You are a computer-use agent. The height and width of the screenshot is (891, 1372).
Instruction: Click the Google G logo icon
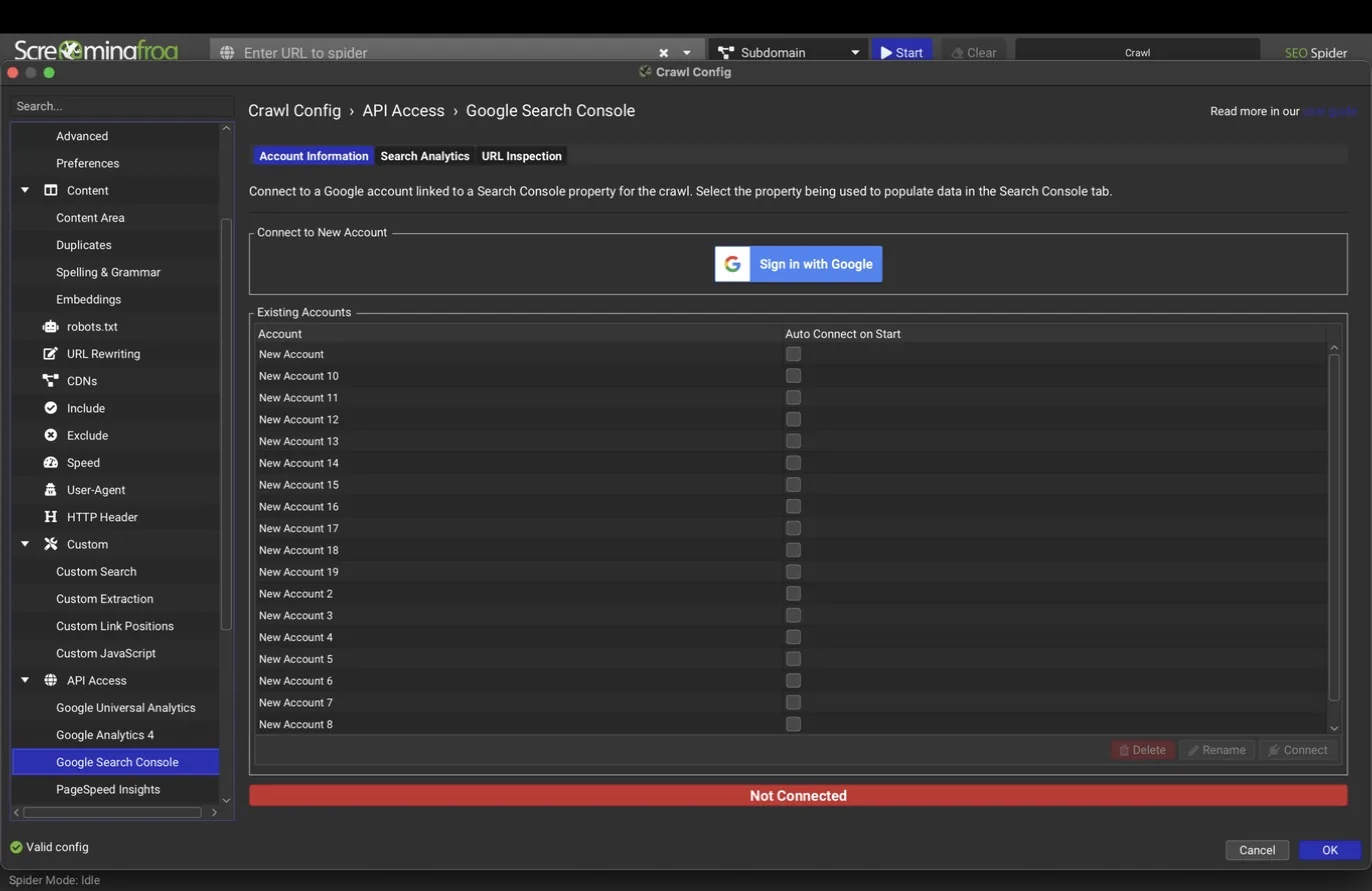(x=733, y=264)
